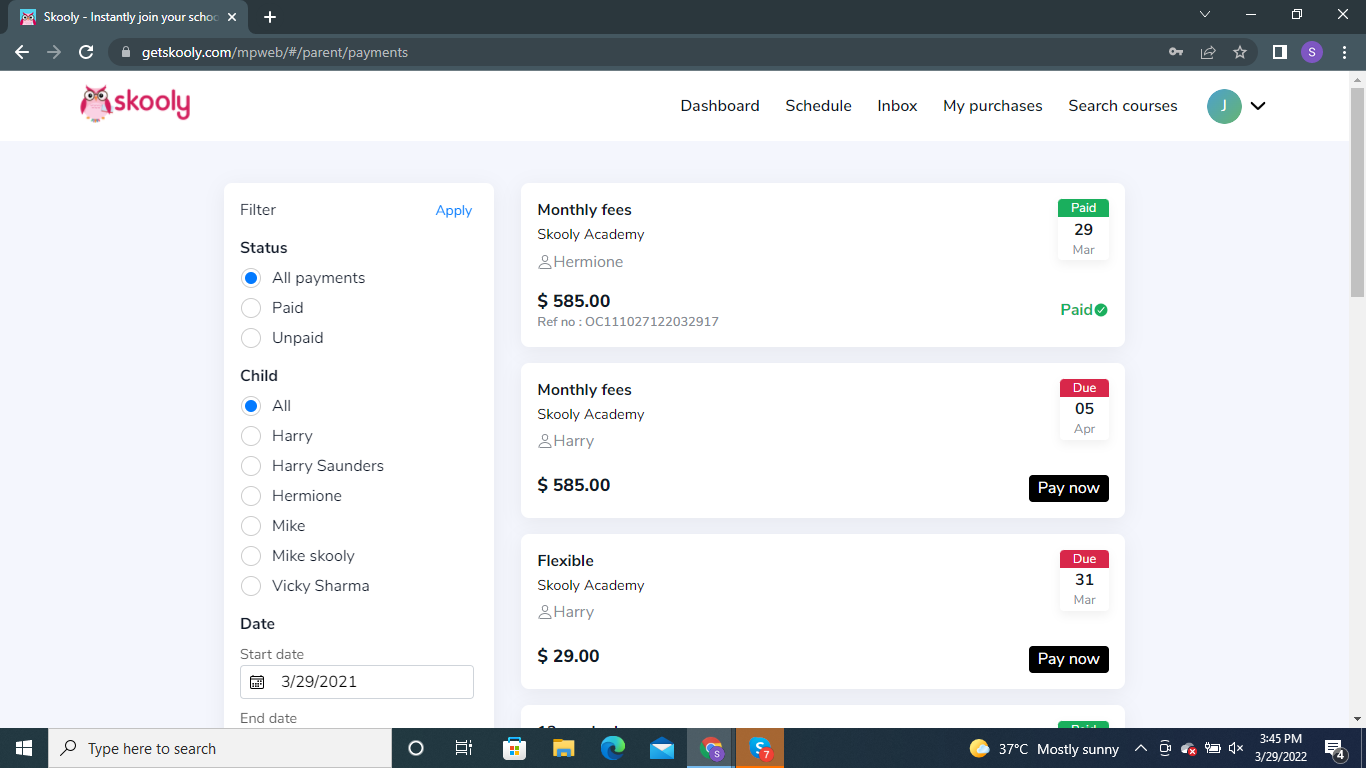This screenshot has width=1366, height=768.
Task: Show hidden tray icons chevron
Action: tap(1140, 748)
